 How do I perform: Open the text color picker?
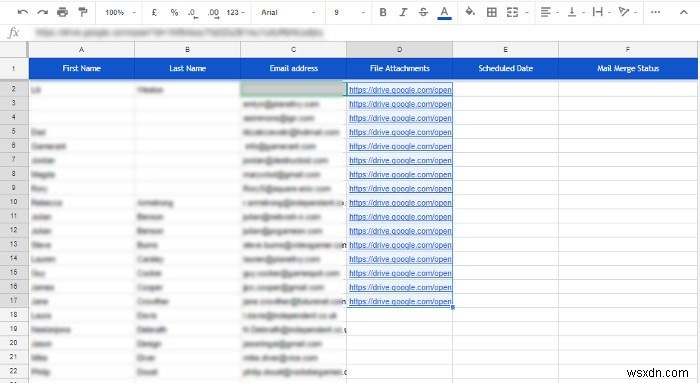444,12
